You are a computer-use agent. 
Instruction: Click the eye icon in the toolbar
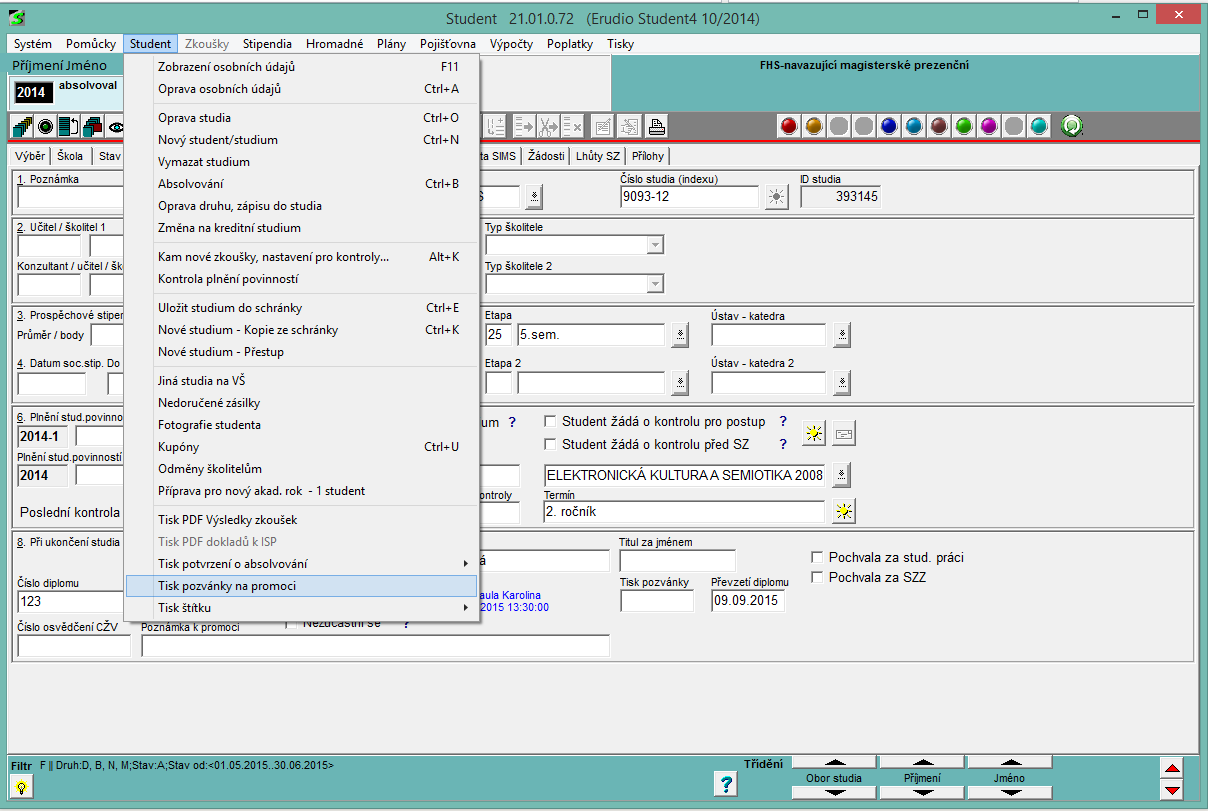(116, 127)
